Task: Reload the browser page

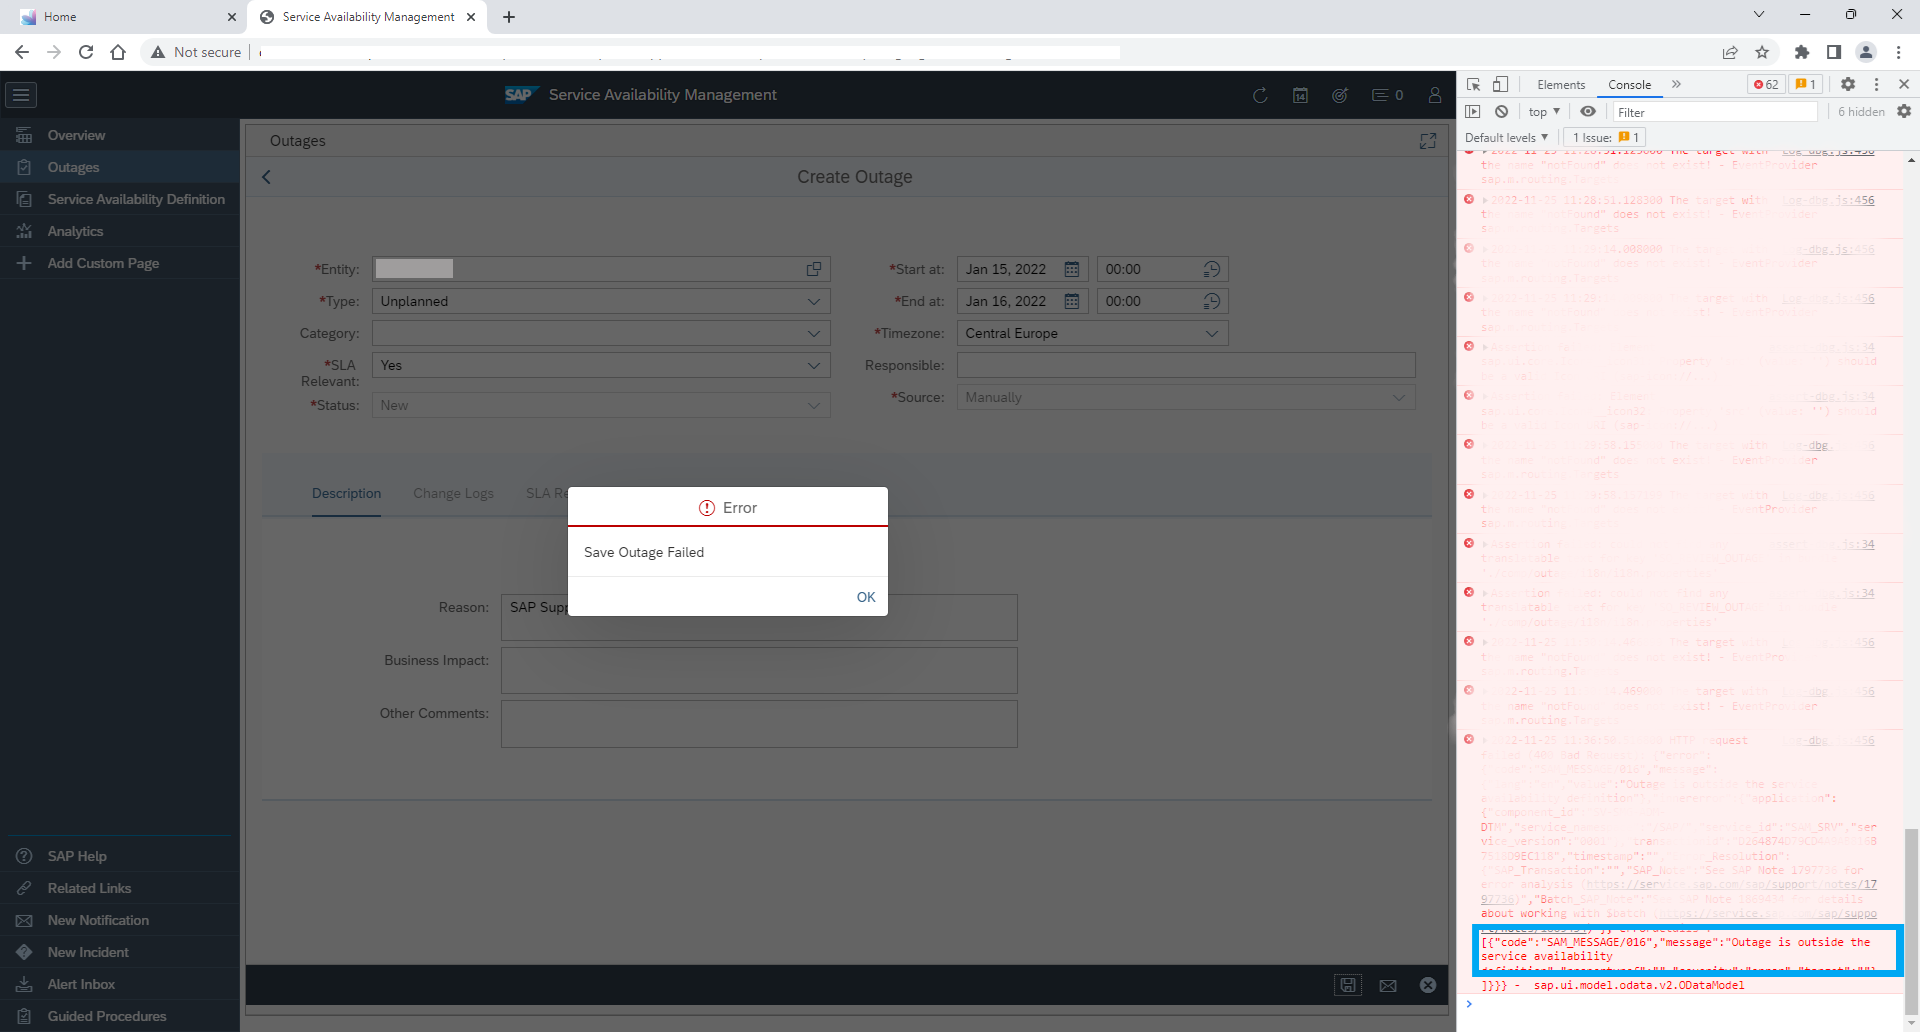Action: click(86, 52)
